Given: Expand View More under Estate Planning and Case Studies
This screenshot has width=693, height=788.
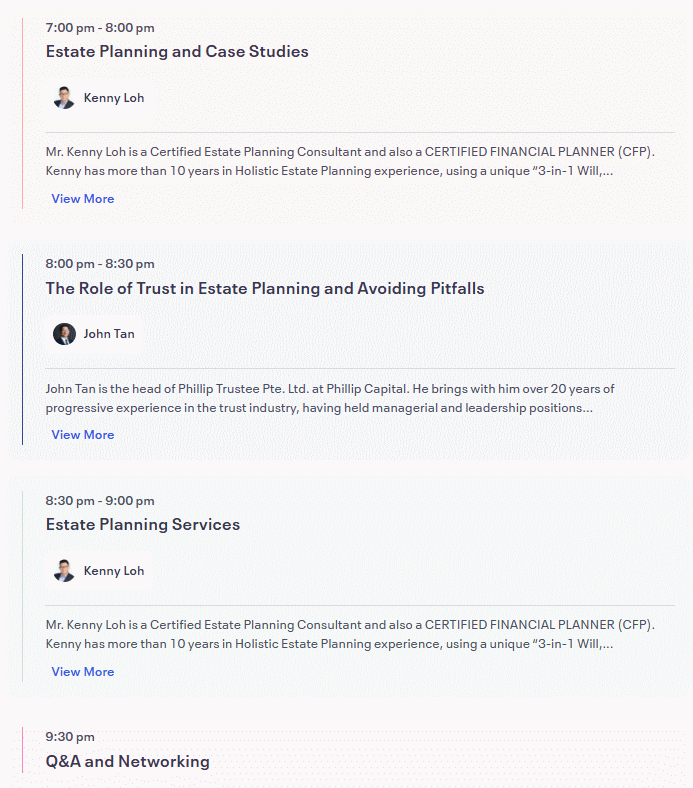Looking at the screenshot, I should (x=83, y=199).
